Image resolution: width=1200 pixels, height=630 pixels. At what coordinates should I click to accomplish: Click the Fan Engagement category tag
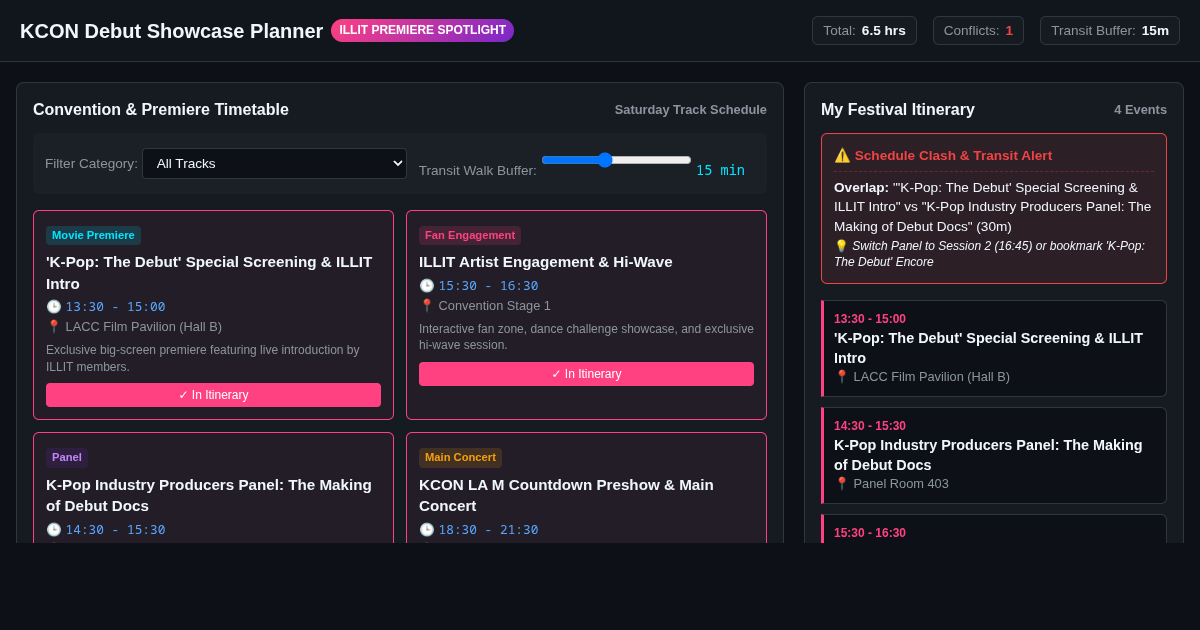coord(470,235)
